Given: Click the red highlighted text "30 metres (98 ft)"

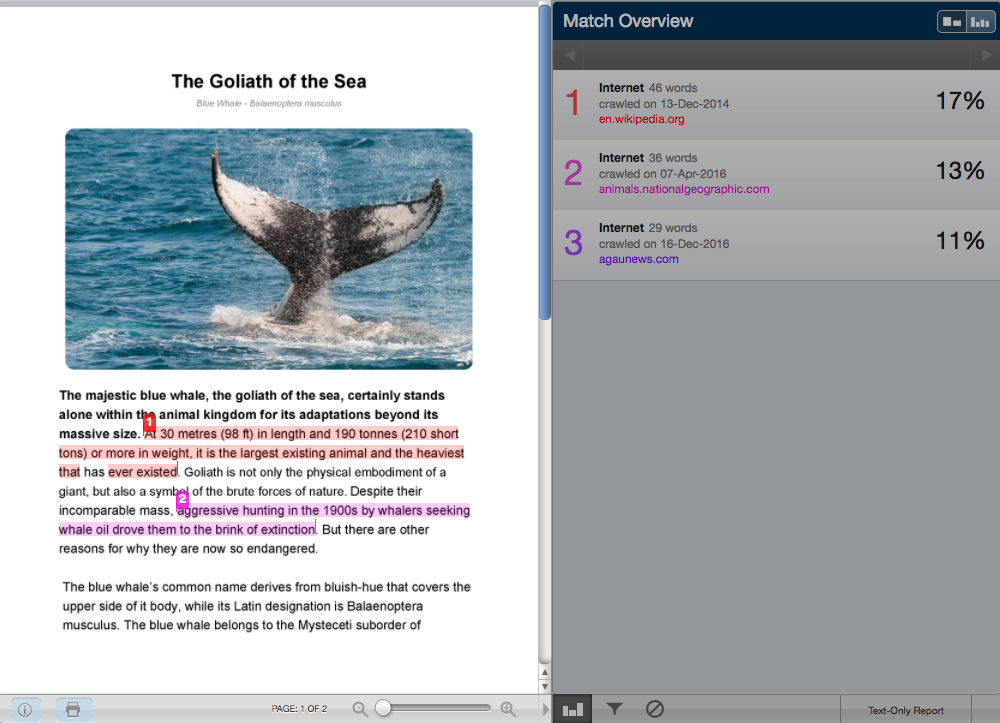Looking at the screenshot, I should click(206, 434).
